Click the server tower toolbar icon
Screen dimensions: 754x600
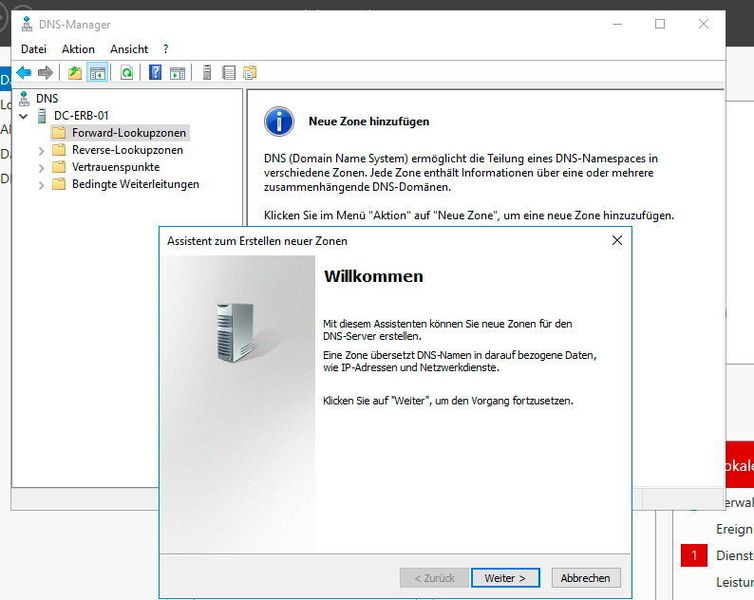pos(207,72)
